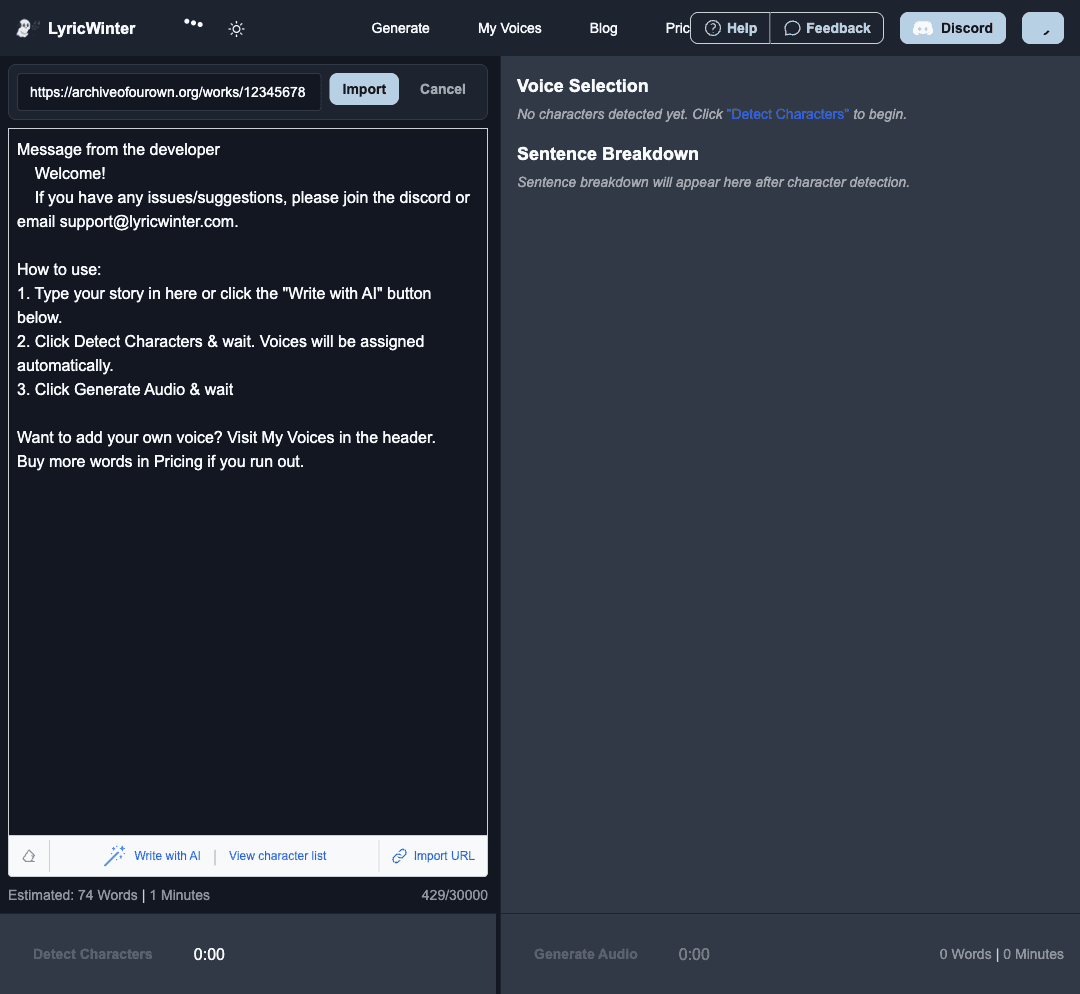The height and width of the screenshot is (994, 1080).
Task: Click the Discord logo icon
Action: click(x=923, y=28)
